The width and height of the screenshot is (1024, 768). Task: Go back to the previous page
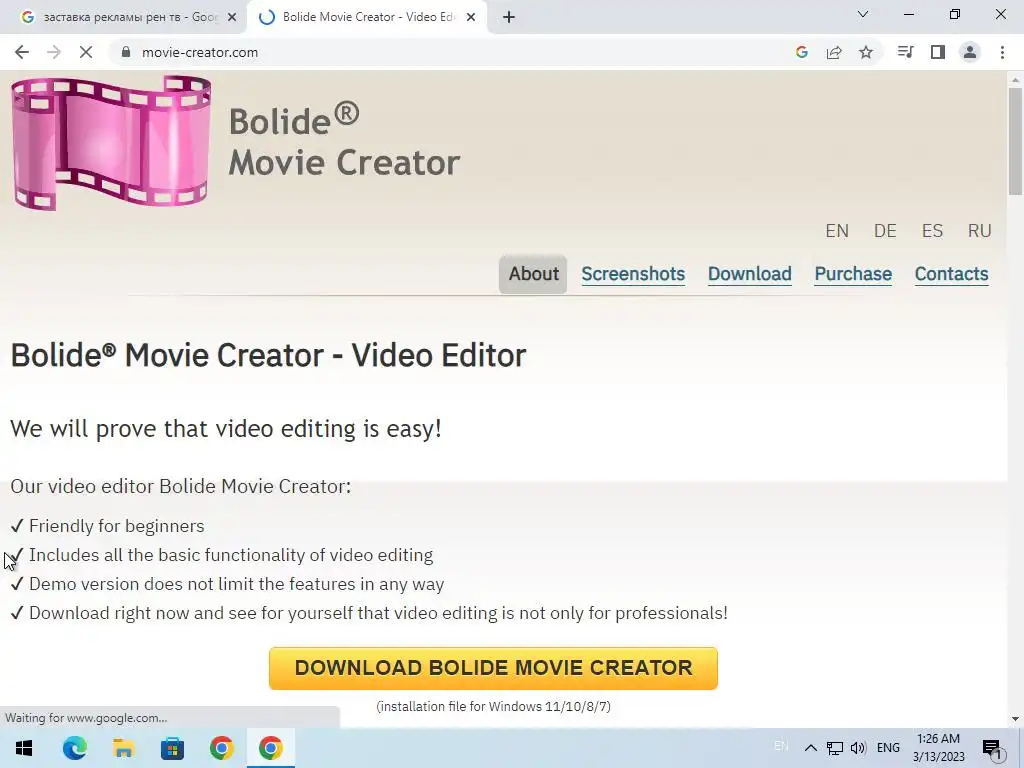point(22,52)
